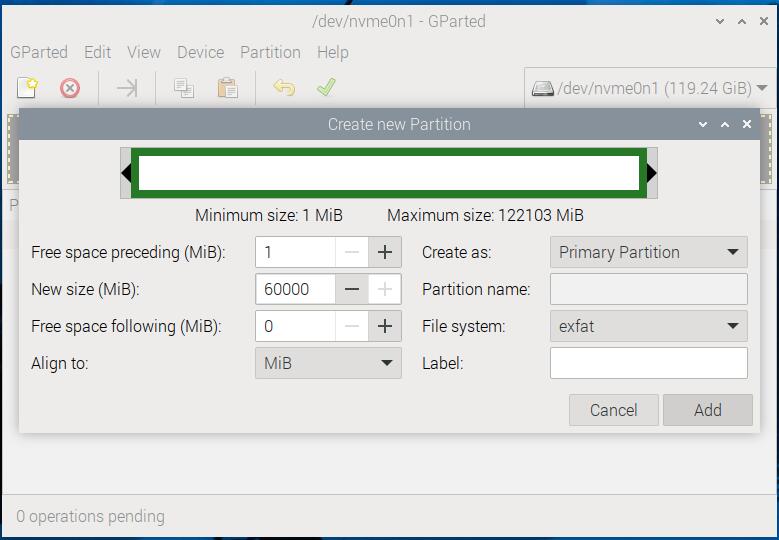Click the New partition toolbar icon
The height and width of the screenshot is (540, 779).
[27, 88]
